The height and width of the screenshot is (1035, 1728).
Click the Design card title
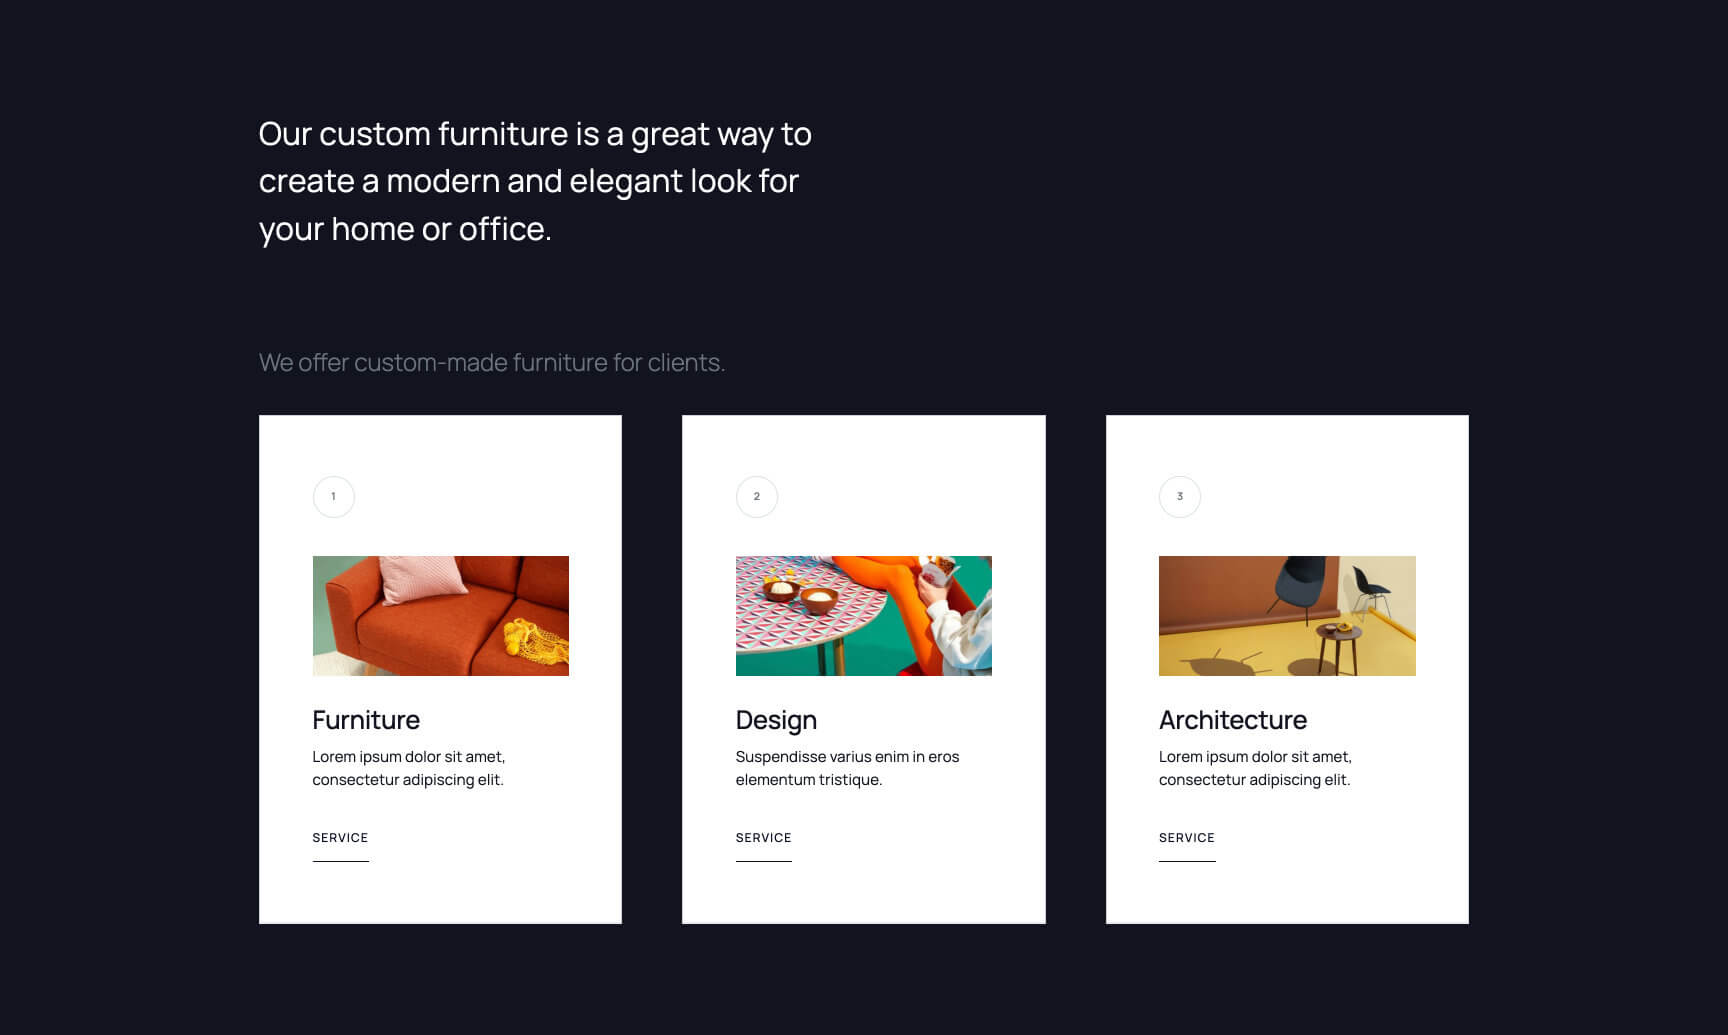click(x=776, y=721)
